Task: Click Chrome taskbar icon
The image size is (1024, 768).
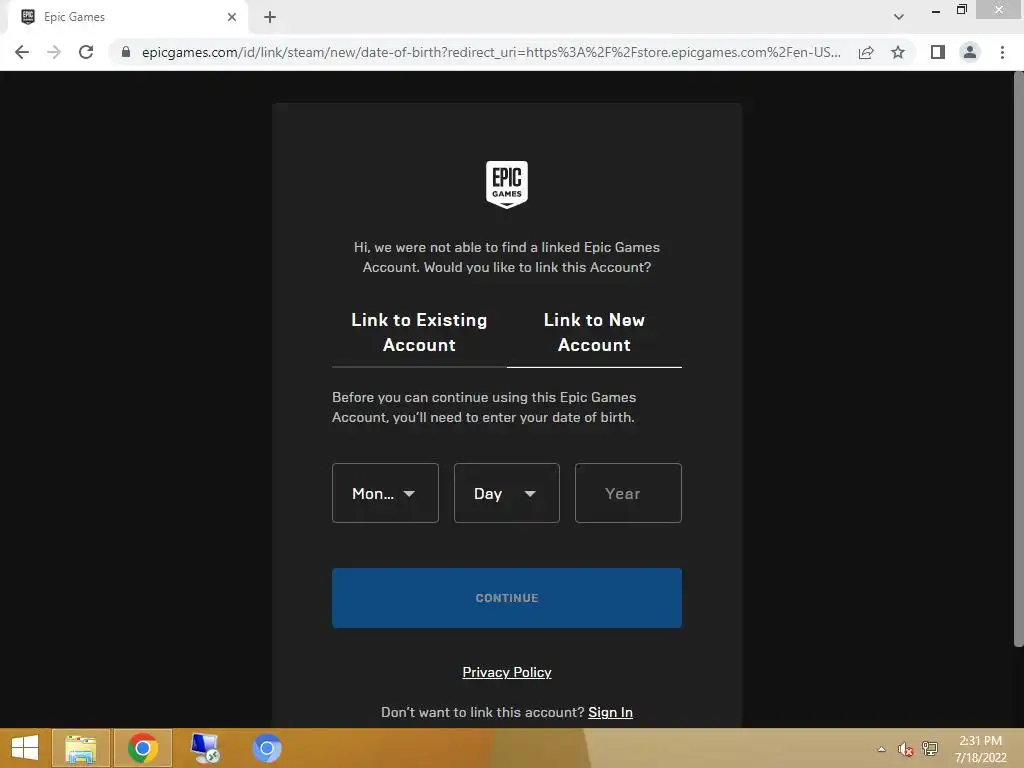Action: 143,748
